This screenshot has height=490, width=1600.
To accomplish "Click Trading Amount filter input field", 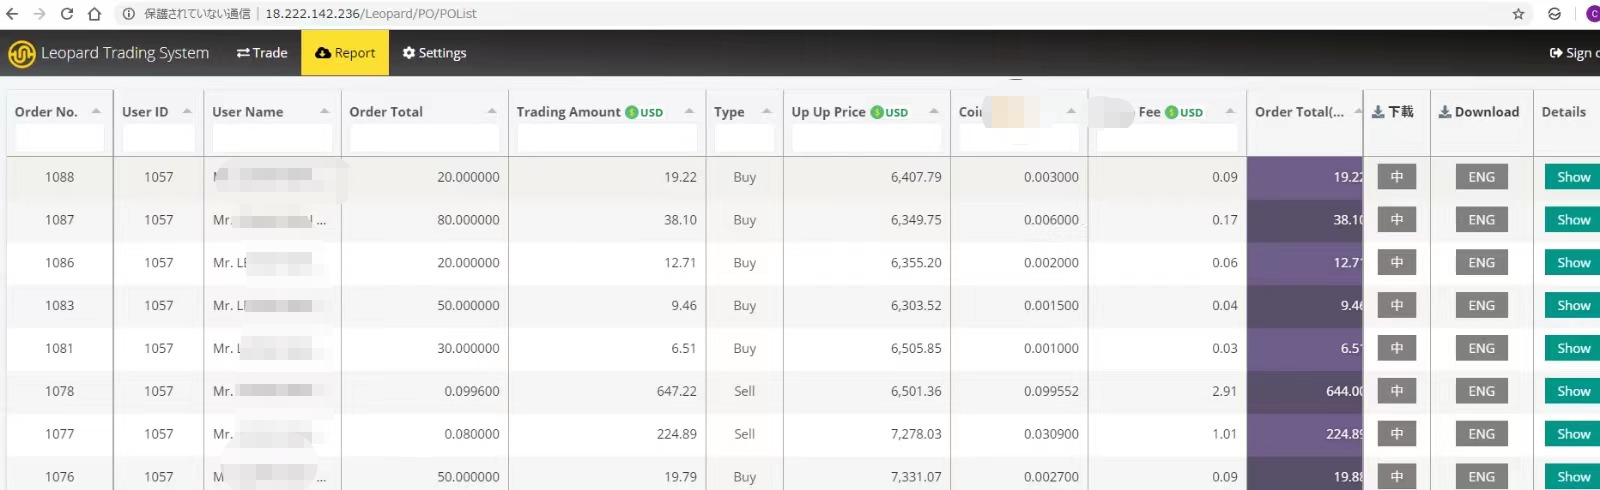I will pyautogui.click(x=607, y=138).
